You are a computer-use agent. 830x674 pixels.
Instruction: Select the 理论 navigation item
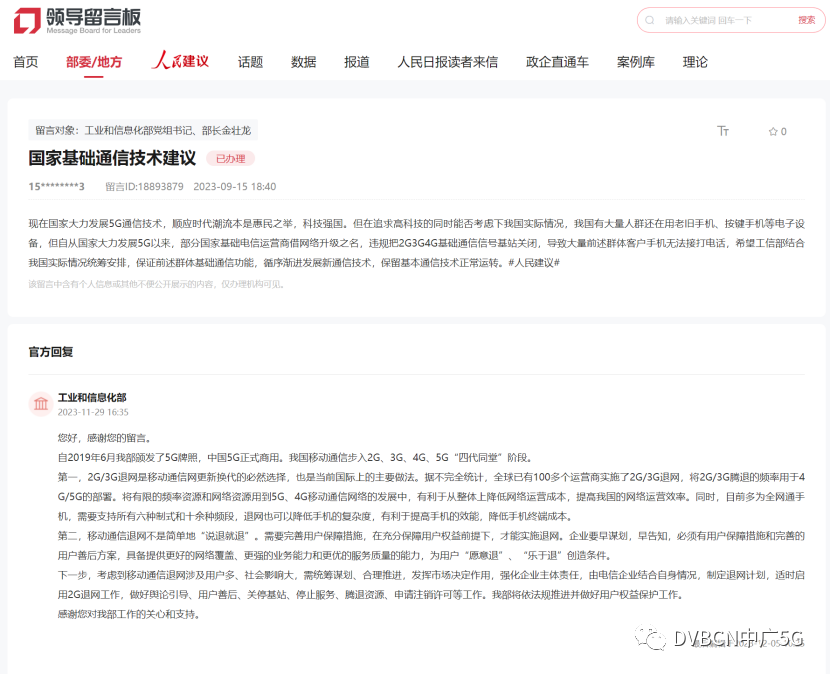(695, 62)
